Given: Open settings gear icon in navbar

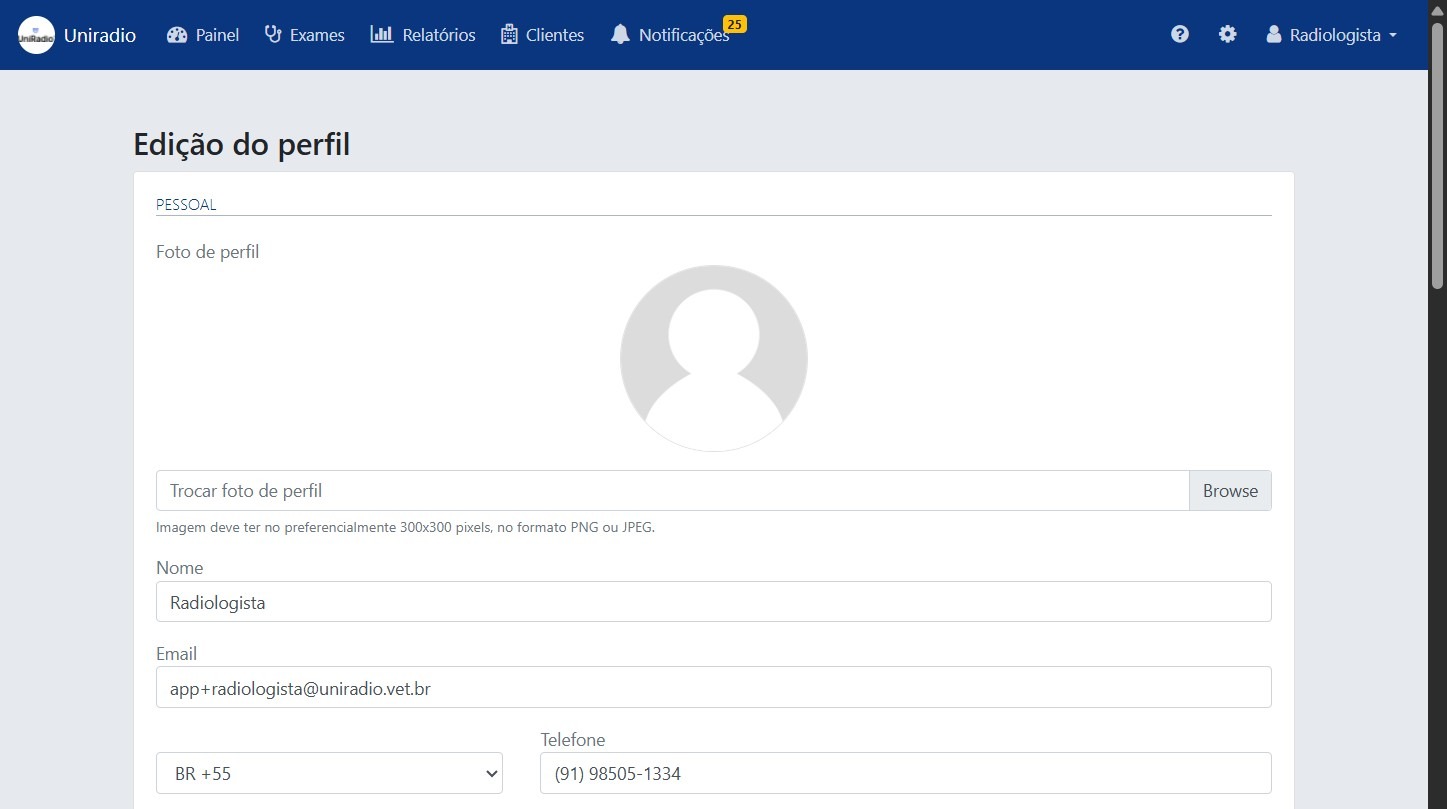Looking at the screenshot, I should click(x=1227, y=35).
